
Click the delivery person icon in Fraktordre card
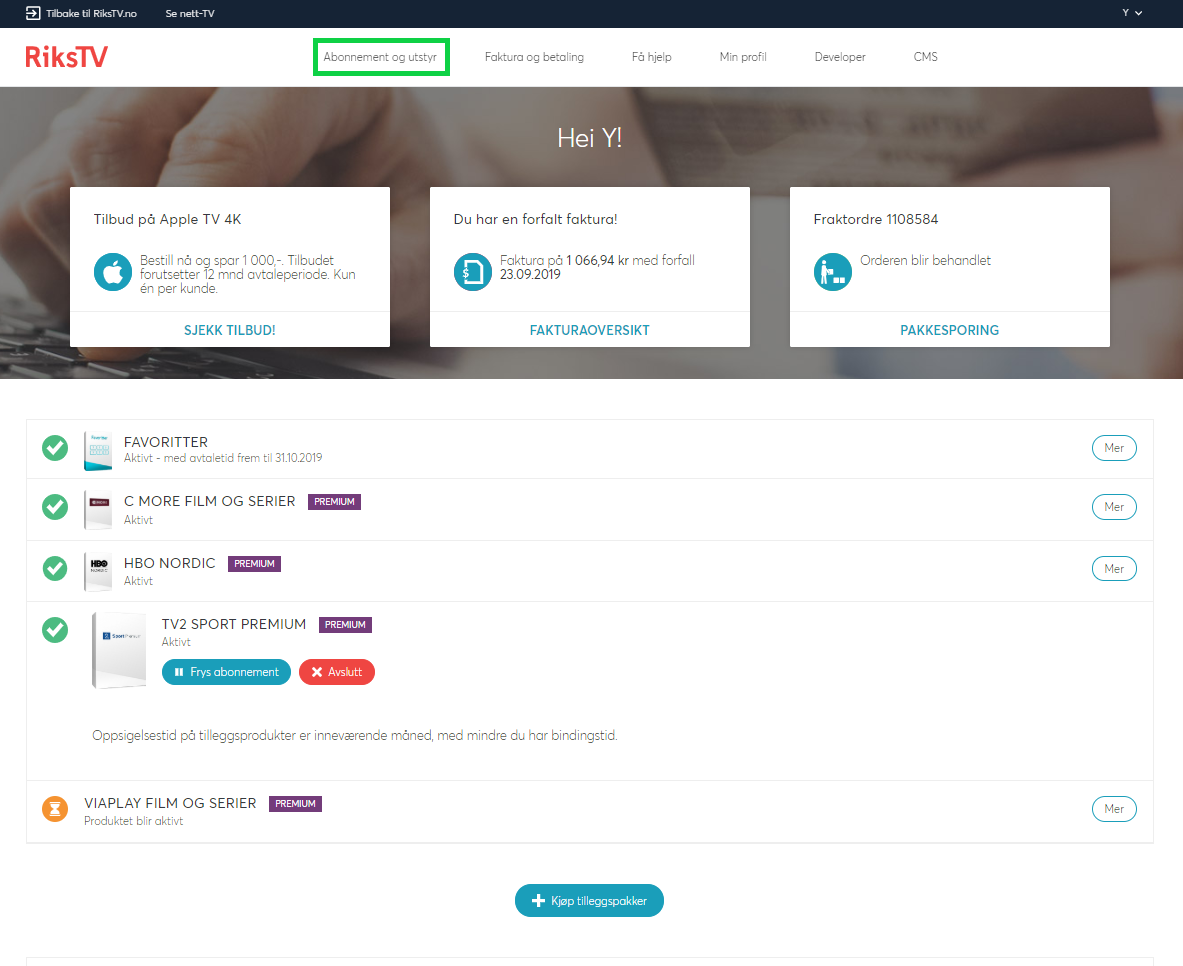coord(833,272)
